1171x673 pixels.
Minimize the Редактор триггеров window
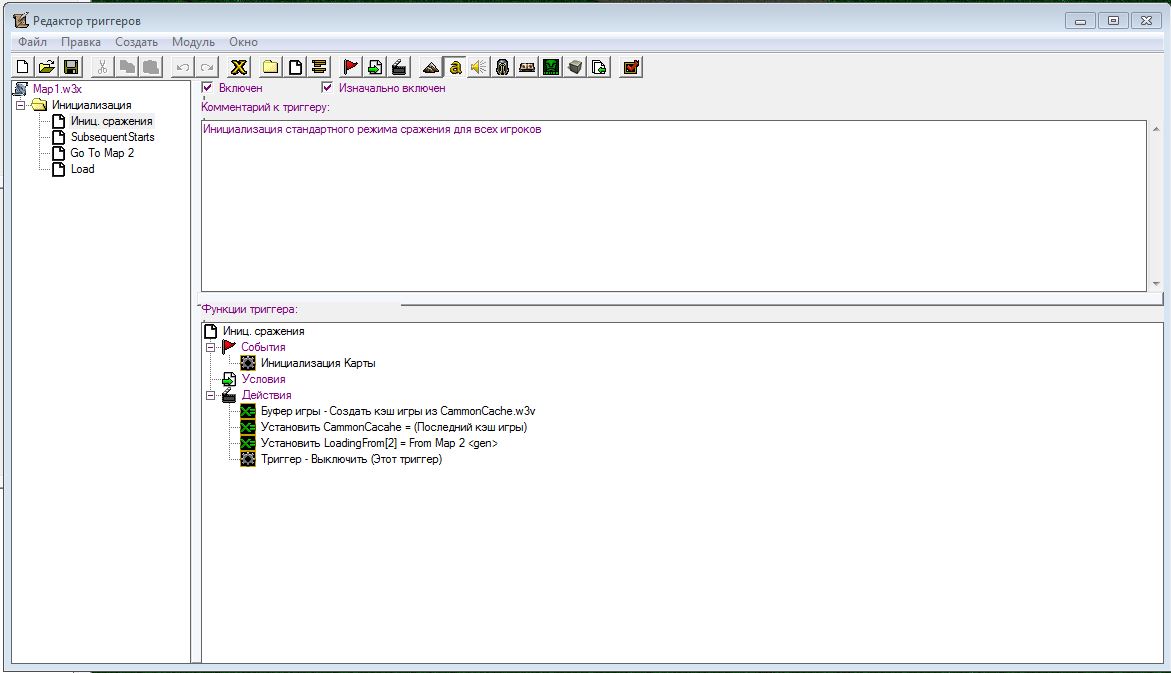tap(1080, 21)
